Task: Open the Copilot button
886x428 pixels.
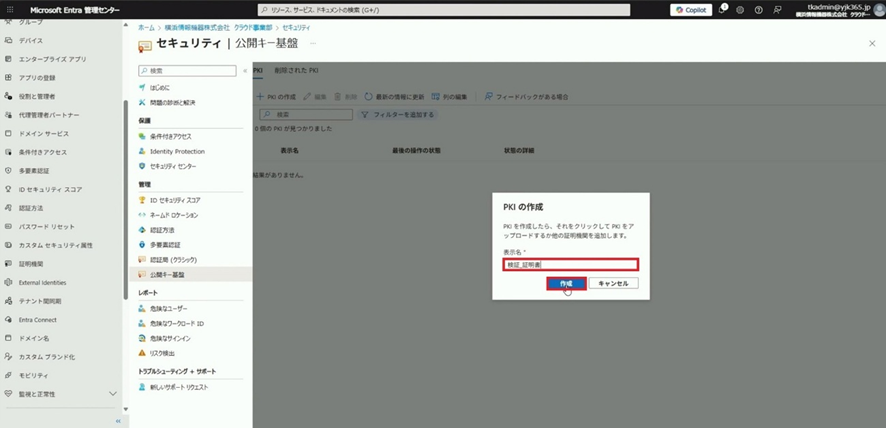Action: point(691,9)
